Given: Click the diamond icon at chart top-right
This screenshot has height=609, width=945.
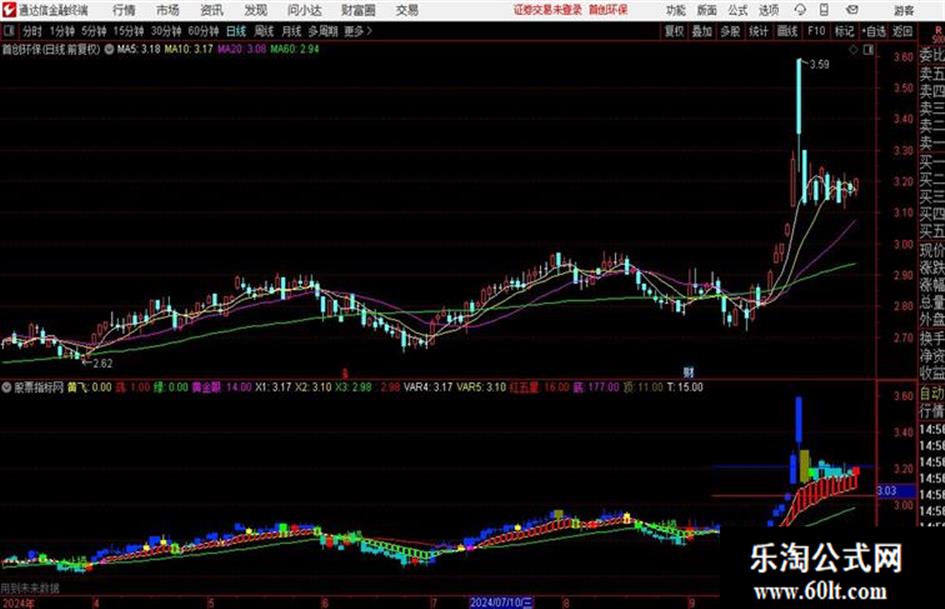Looking at the screenshot, I should 853,51.
